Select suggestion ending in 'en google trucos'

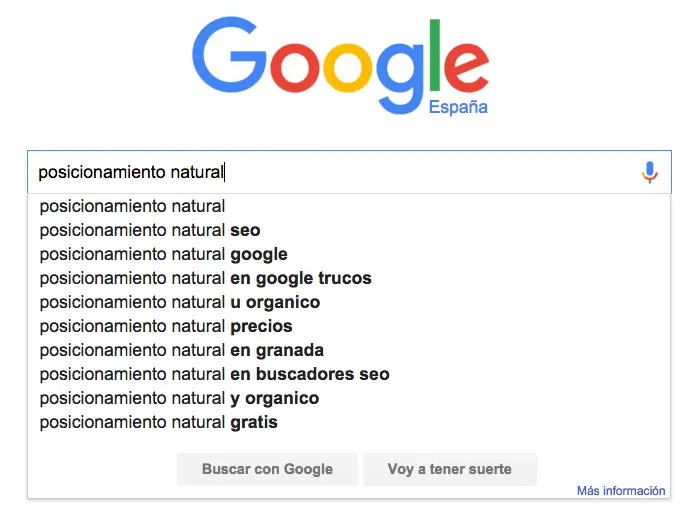point(349,278)
